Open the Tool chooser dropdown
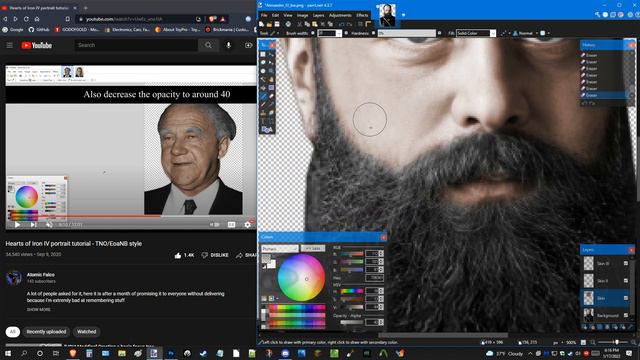Image resolution: width=640 pixels, height=360 pixels. (x=275, y=33)
